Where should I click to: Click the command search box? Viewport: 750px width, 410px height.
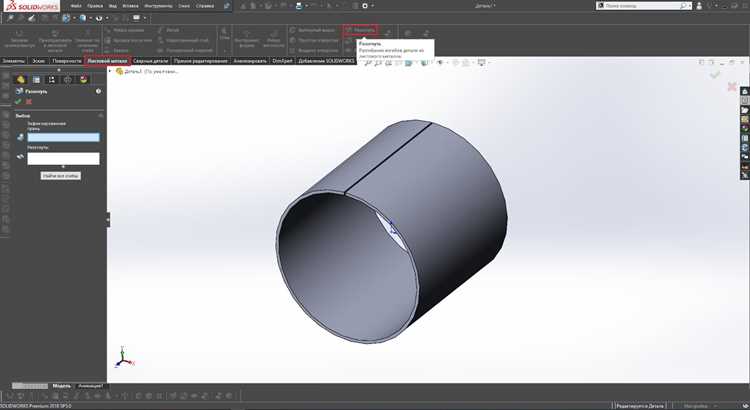[x=643, y=6]
